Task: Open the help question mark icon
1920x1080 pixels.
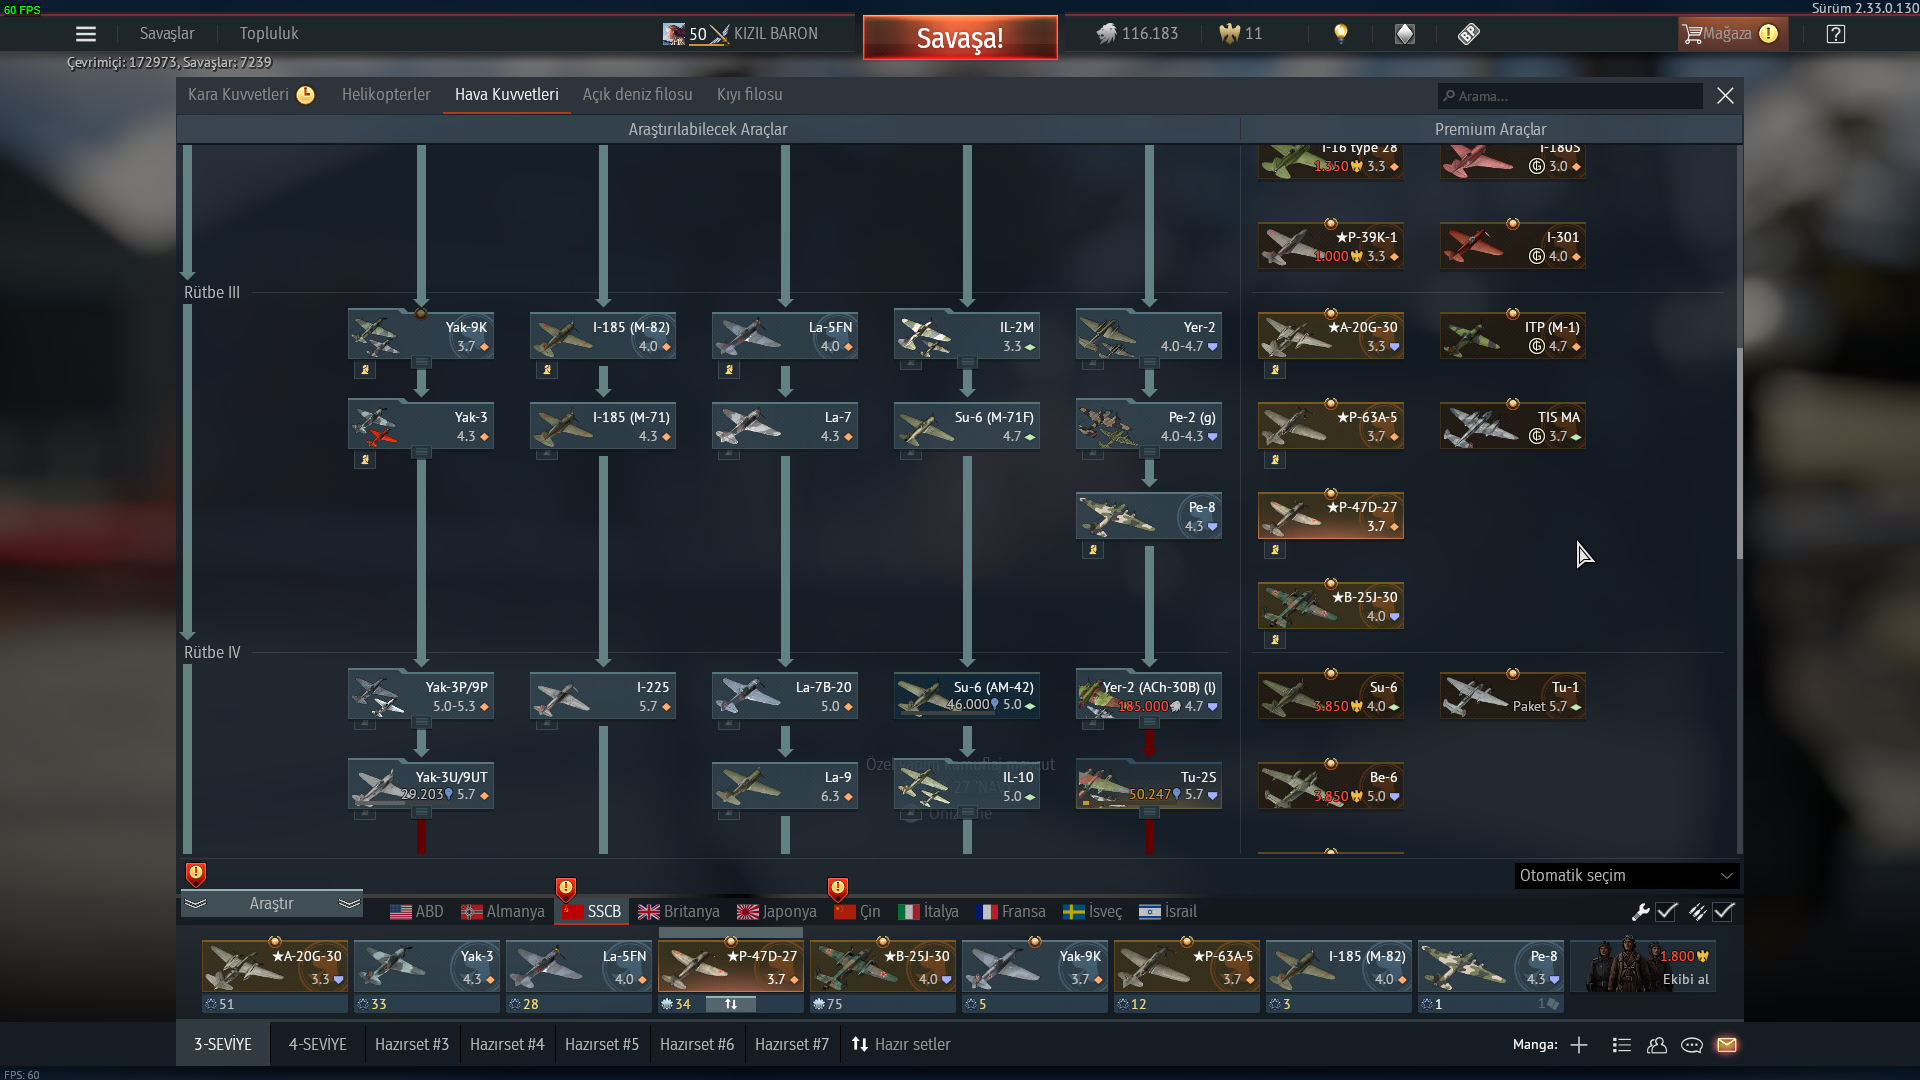Action: click(x=1835, y=34)
